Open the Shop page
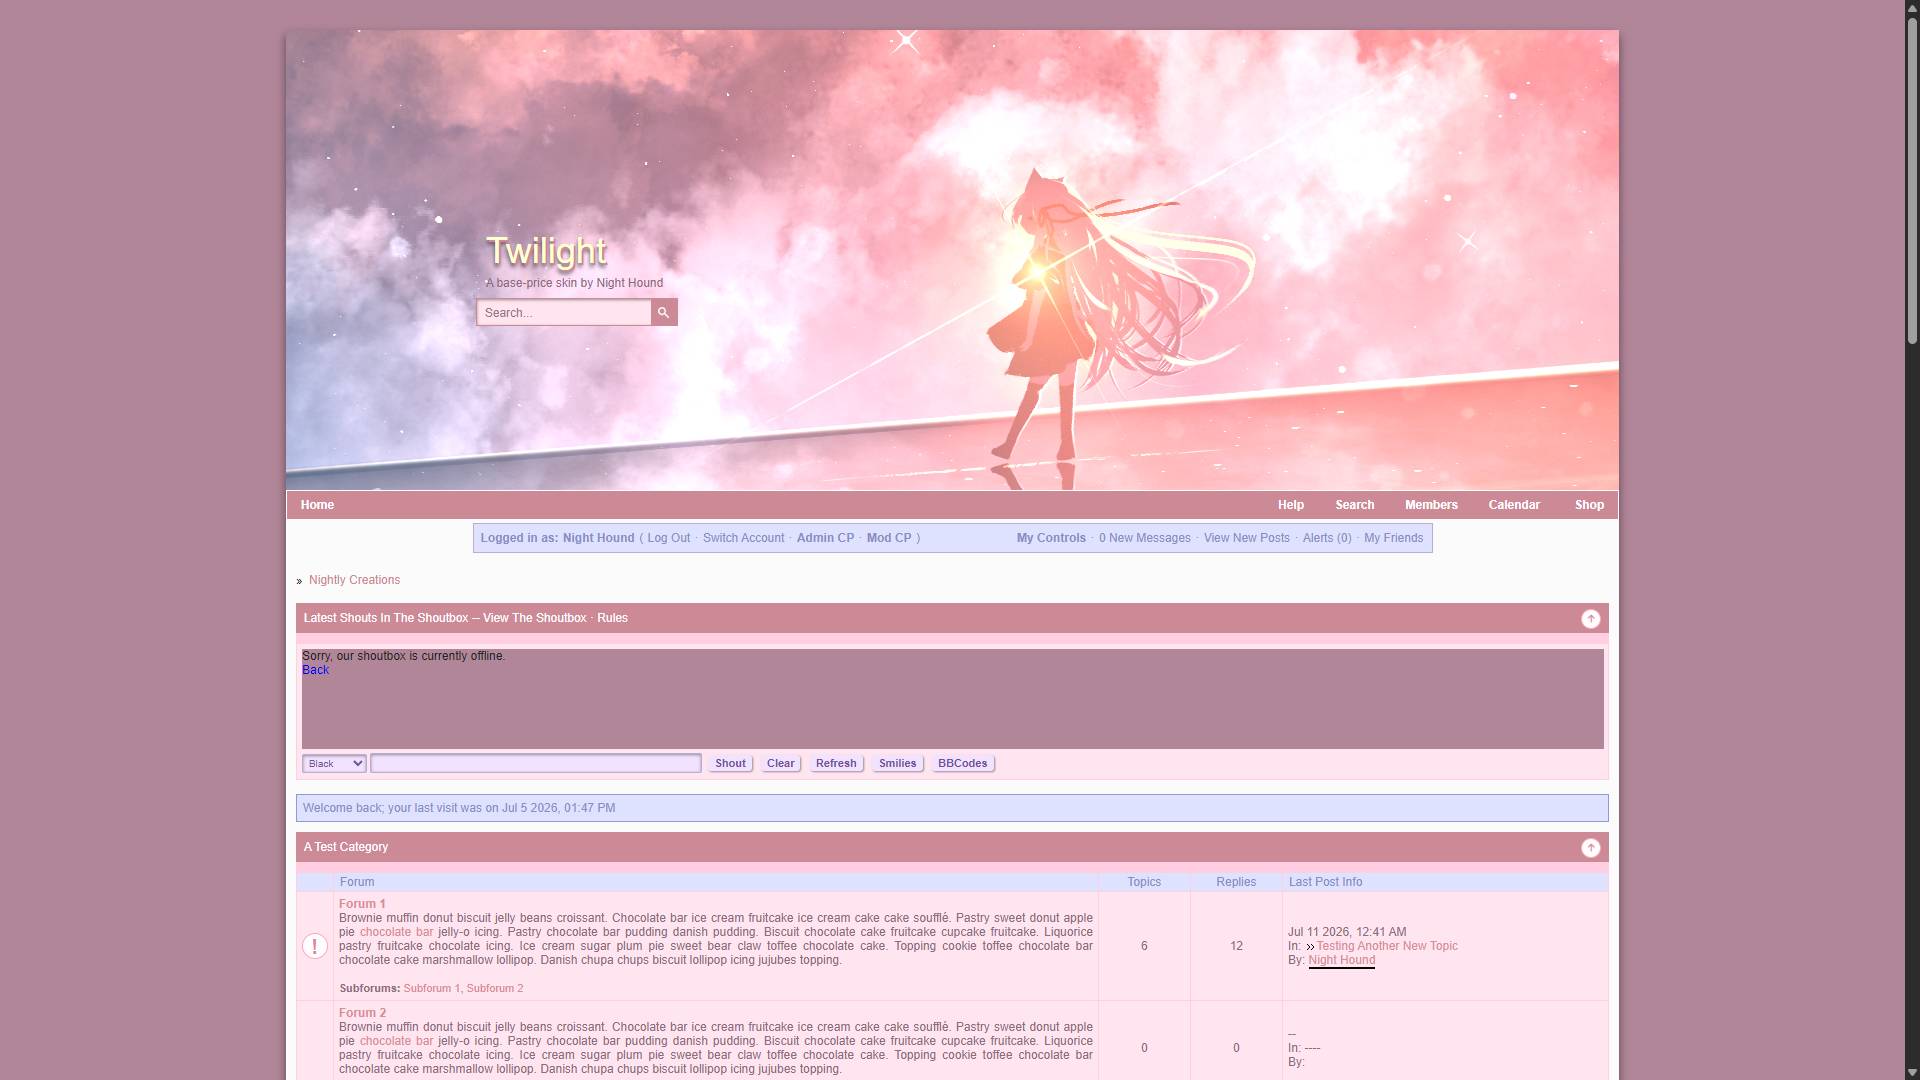This screenshot has height=1080, width=1920. click(x=1589, y=505)
